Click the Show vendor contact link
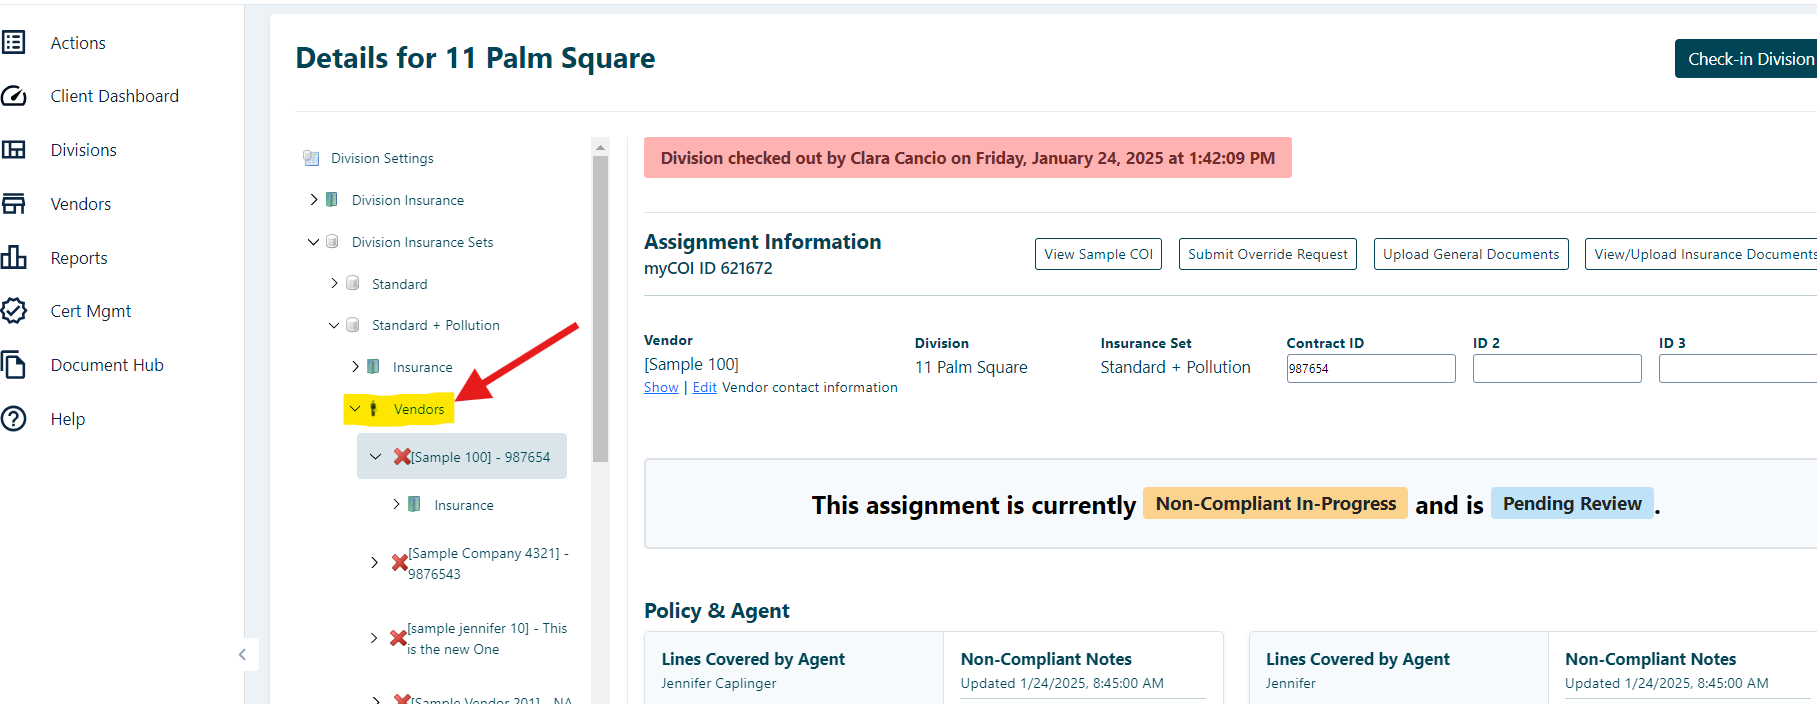This screenshot has height=704, width=1817. (x=661, y=388)
